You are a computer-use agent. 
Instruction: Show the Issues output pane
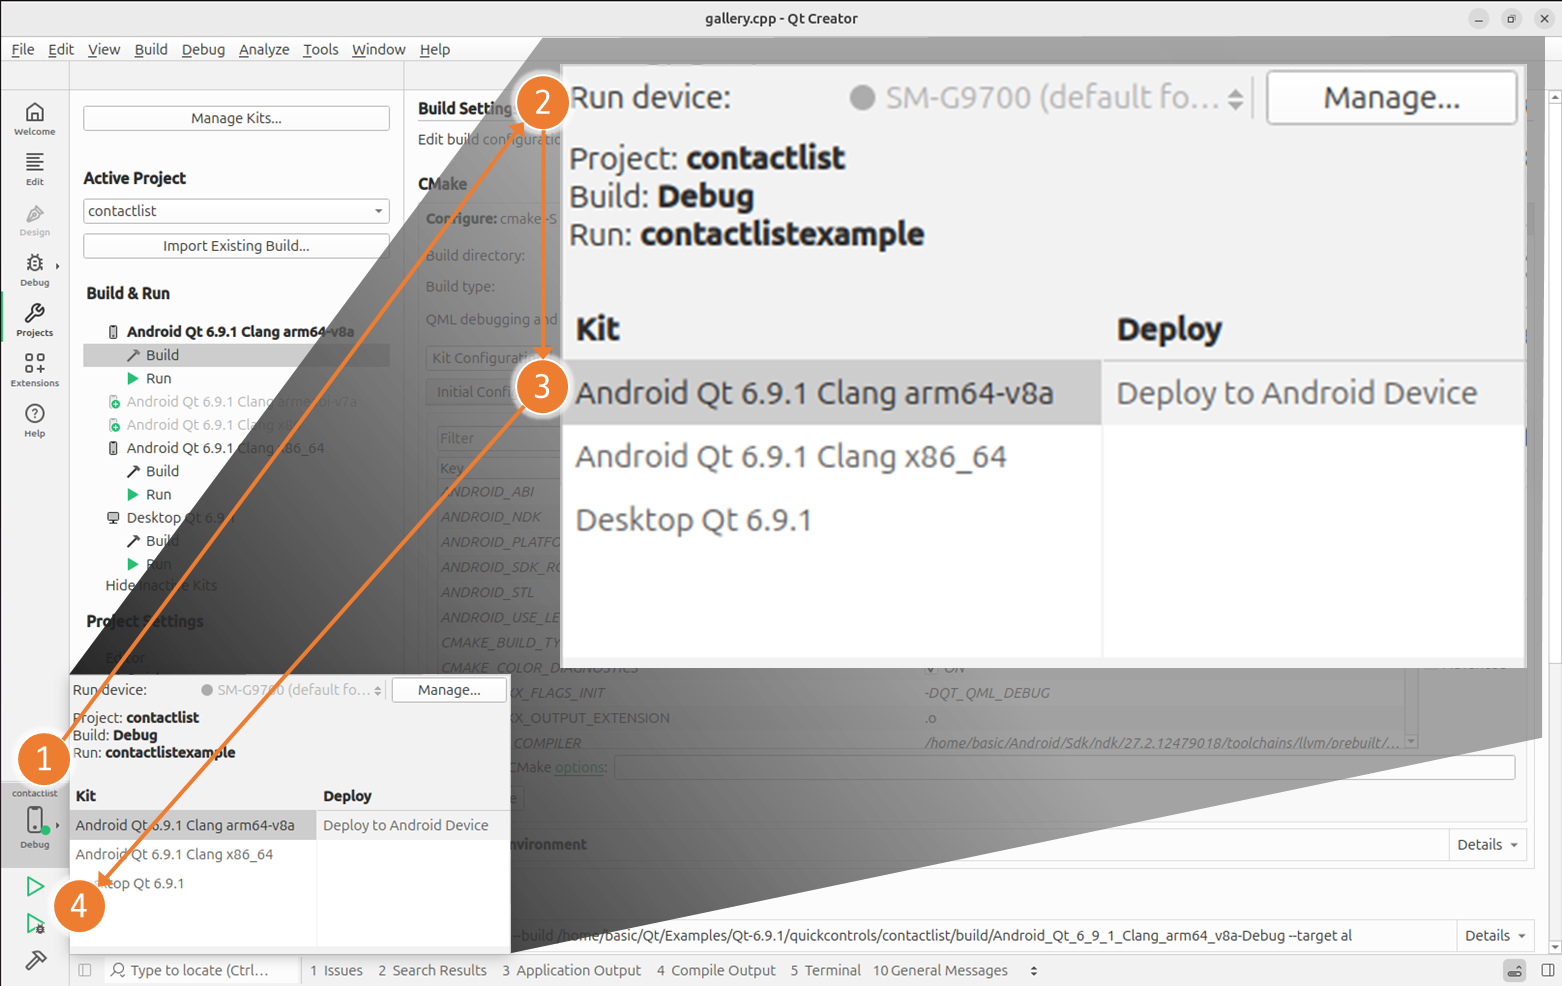336,970
